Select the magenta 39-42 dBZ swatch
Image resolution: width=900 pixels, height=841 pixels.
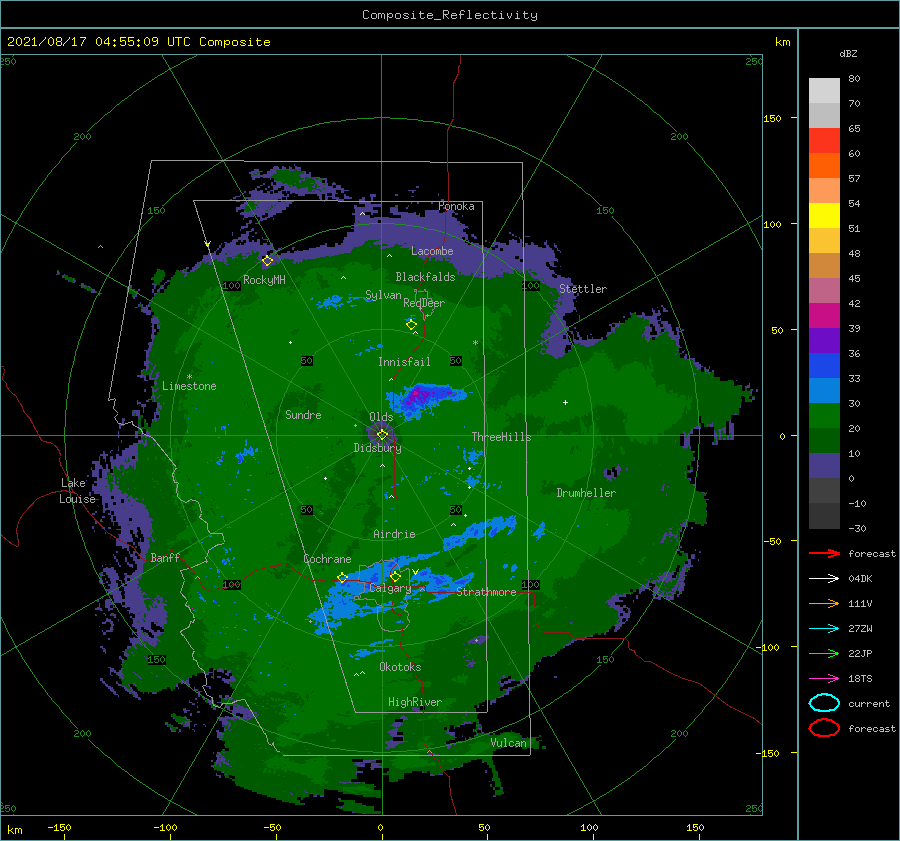point(824,315)
